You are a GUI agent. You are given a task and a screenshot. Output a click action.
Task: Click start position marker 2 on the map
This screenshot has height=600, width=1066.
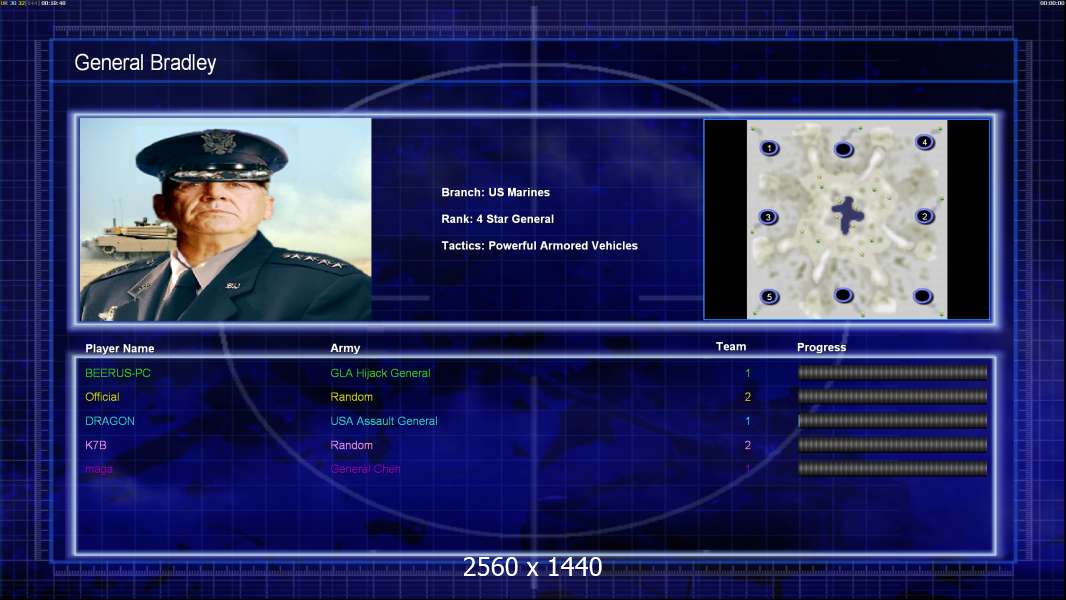[x=924, y=217]
